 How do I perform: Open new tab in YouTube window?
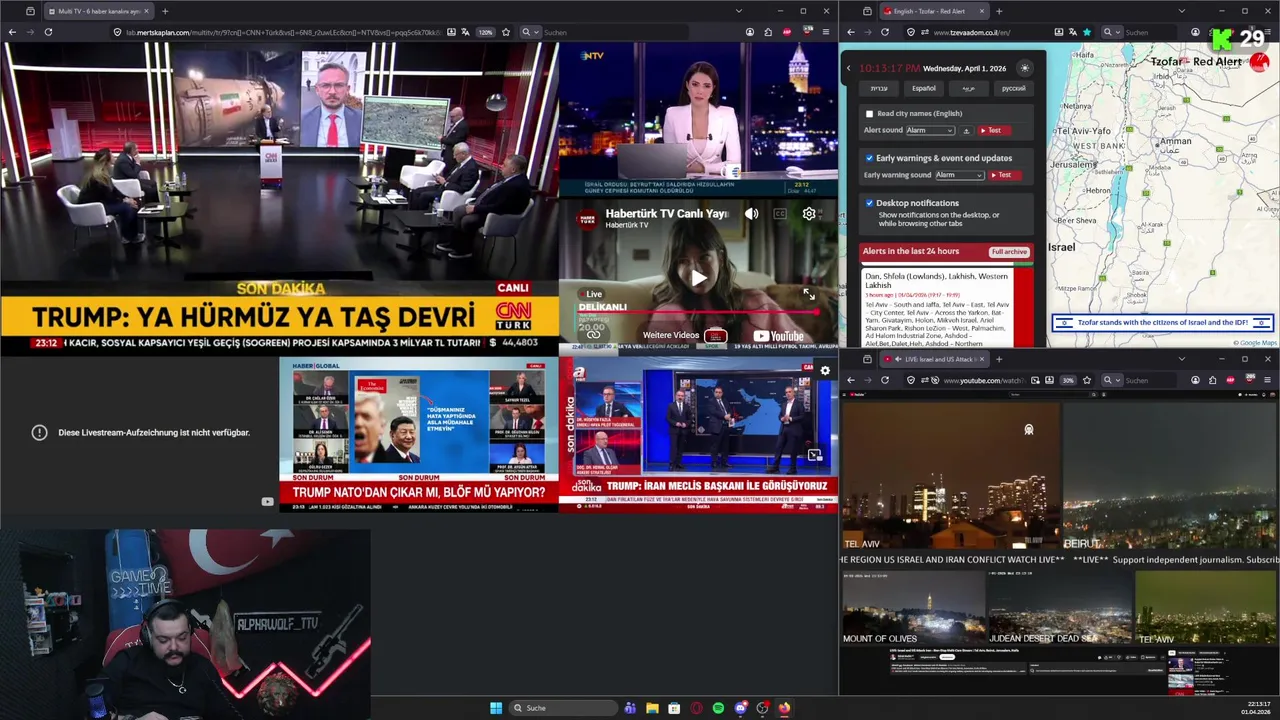tap(999, 359)
